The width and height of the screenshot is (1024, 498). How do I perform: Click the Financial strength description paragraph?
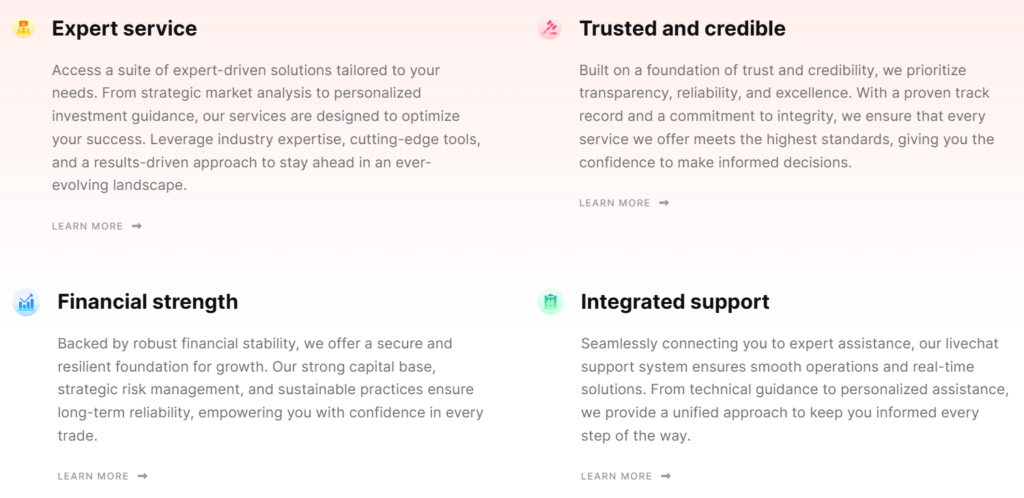click(270, 389)
